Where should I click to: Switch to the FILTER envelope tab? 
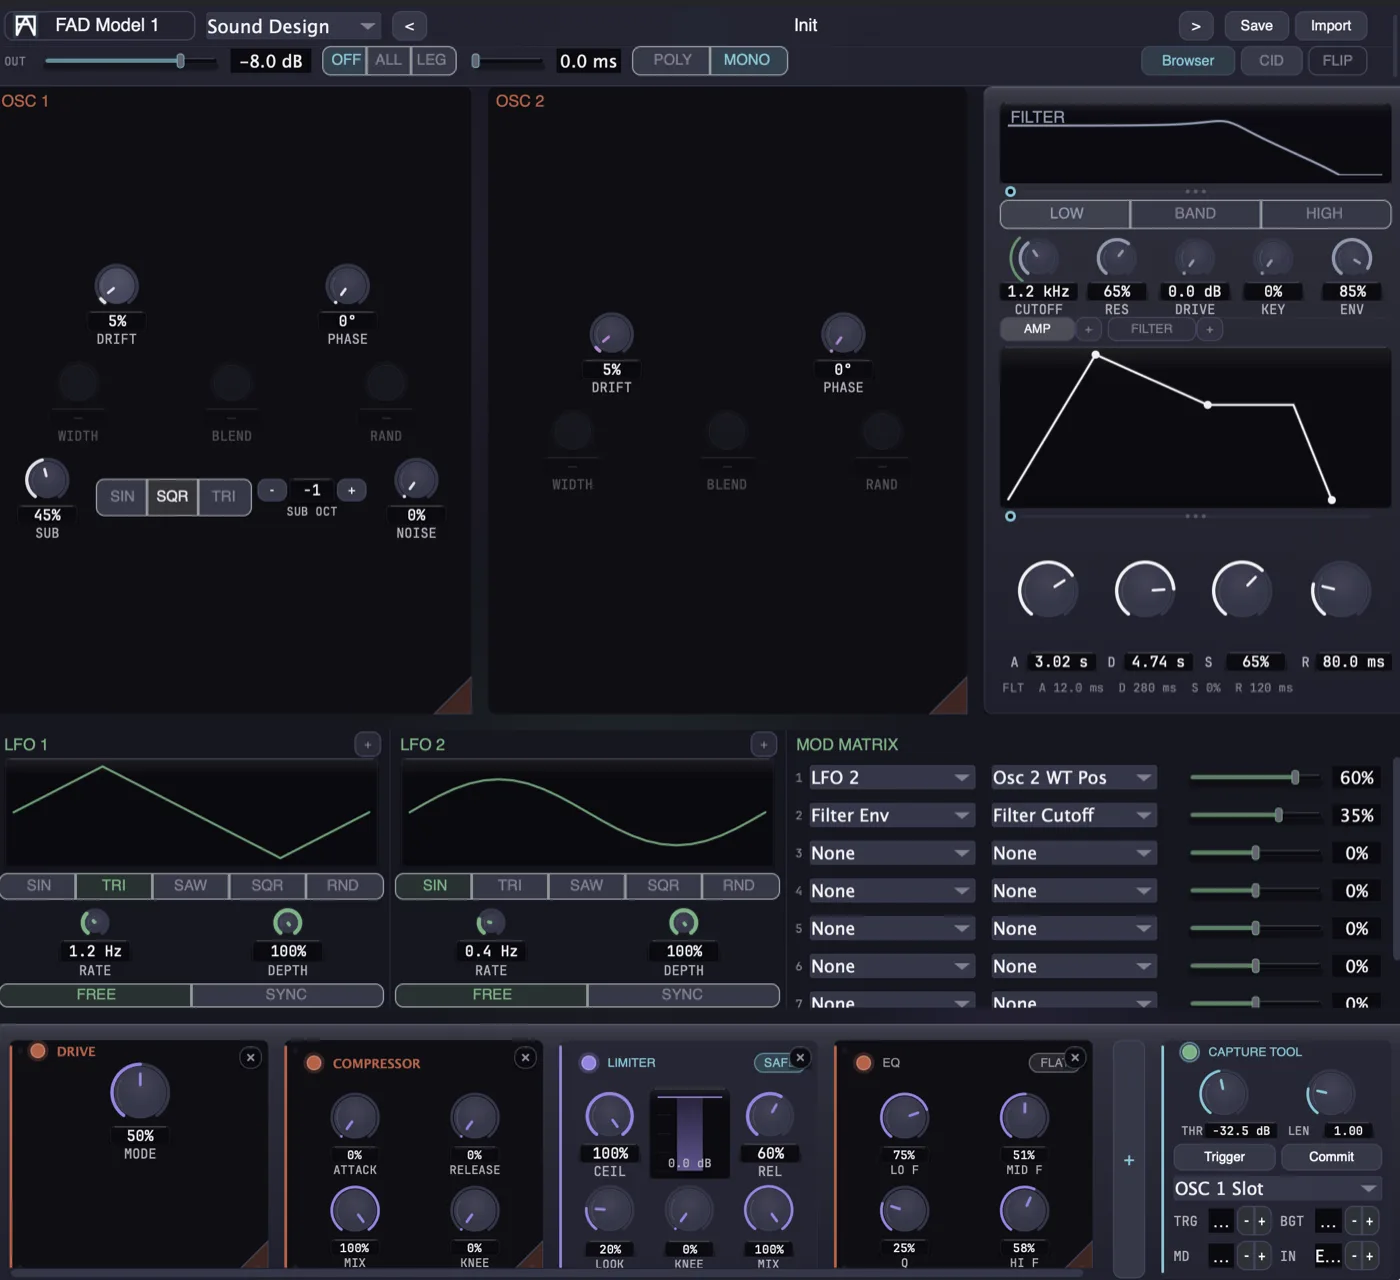pos(1152,329)
